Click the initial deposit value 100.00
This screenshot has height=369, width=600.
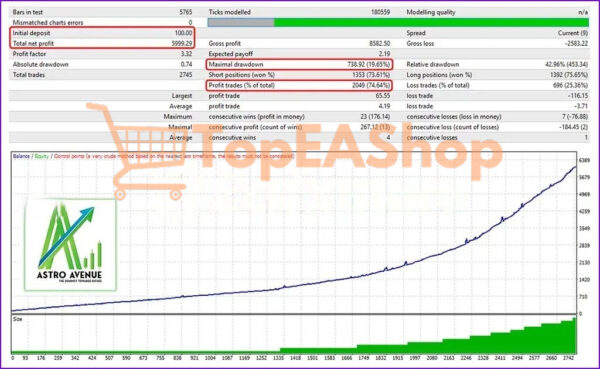click(x=183, y=33)
